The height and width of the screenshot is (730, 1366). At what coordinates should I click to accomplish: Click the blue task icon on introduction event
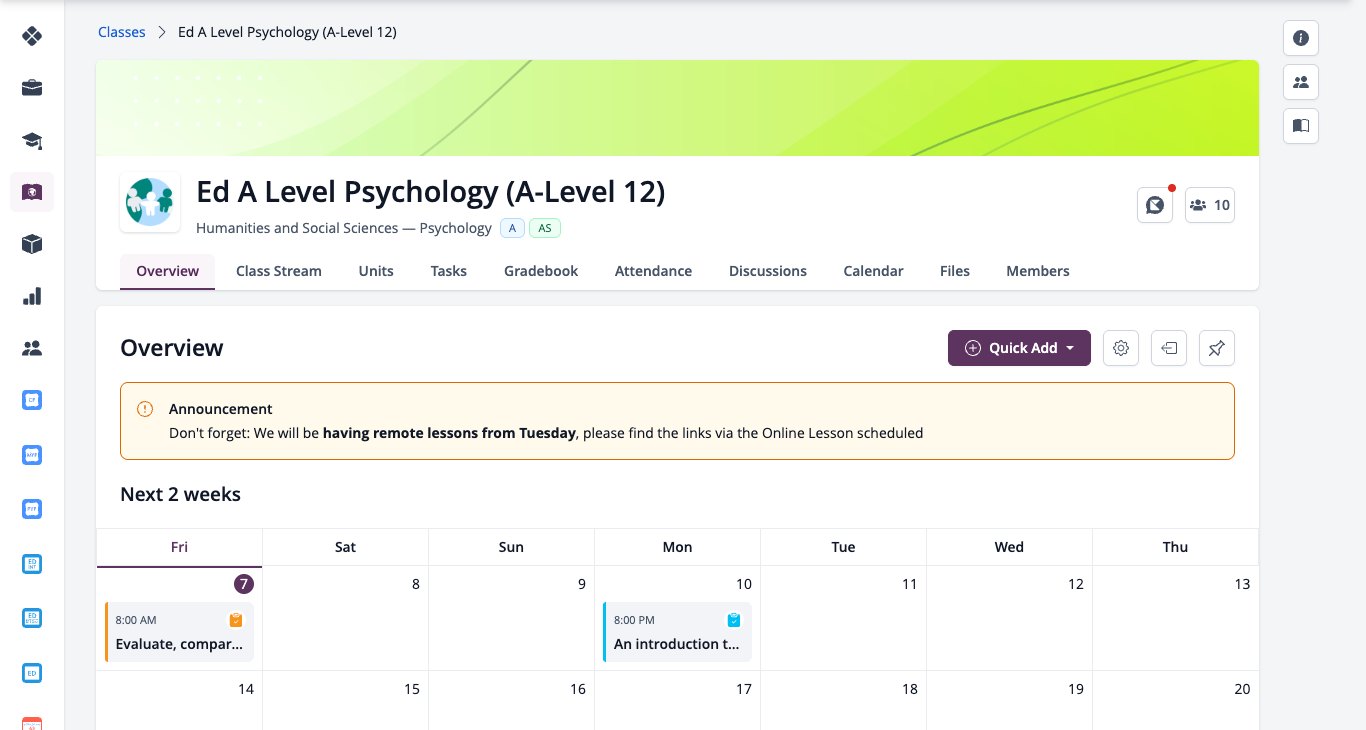pyautogui.click(x=734, y=620)
